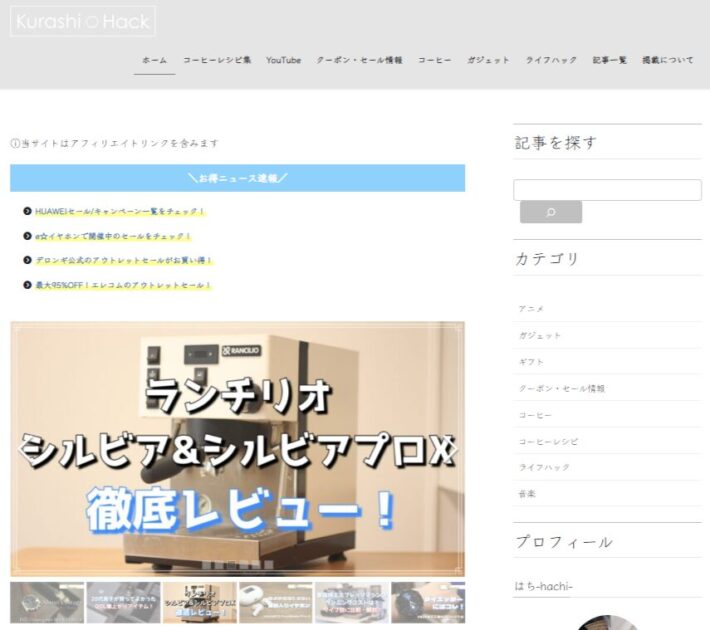Click the arrow bullet beside the デロンギ link

click(x=27, y=260)
